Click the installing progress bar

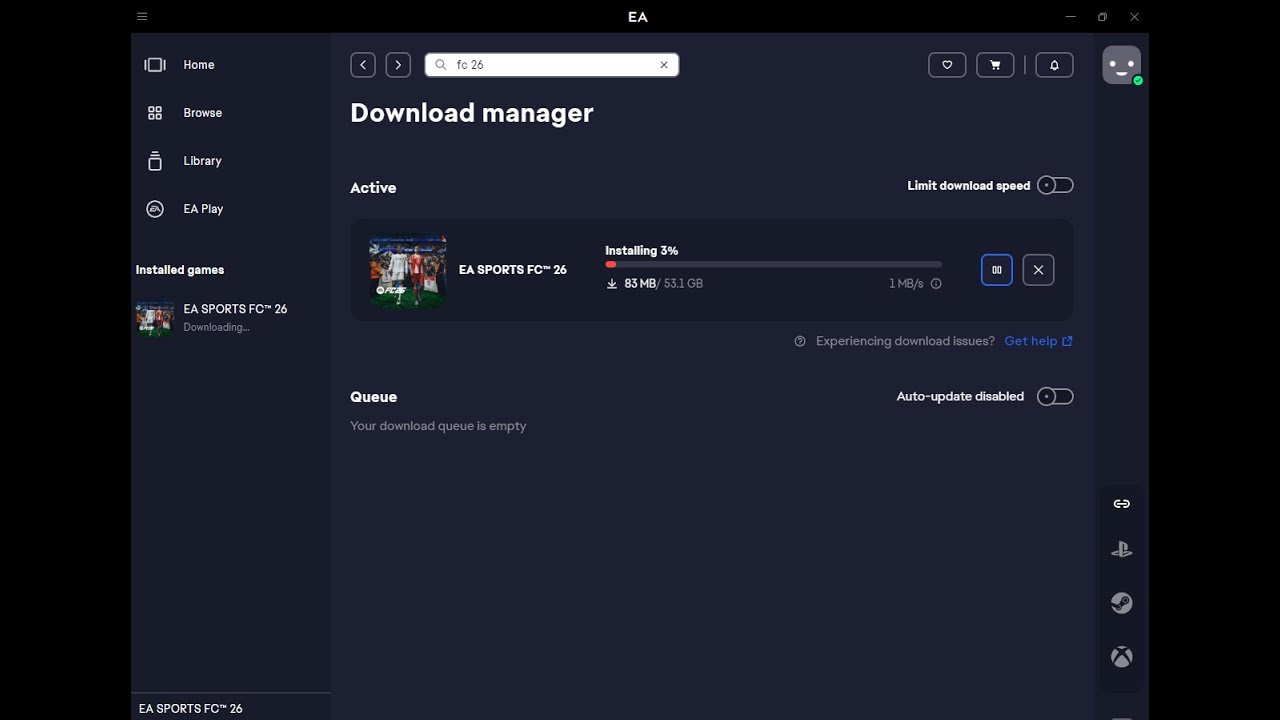(773, 265)
